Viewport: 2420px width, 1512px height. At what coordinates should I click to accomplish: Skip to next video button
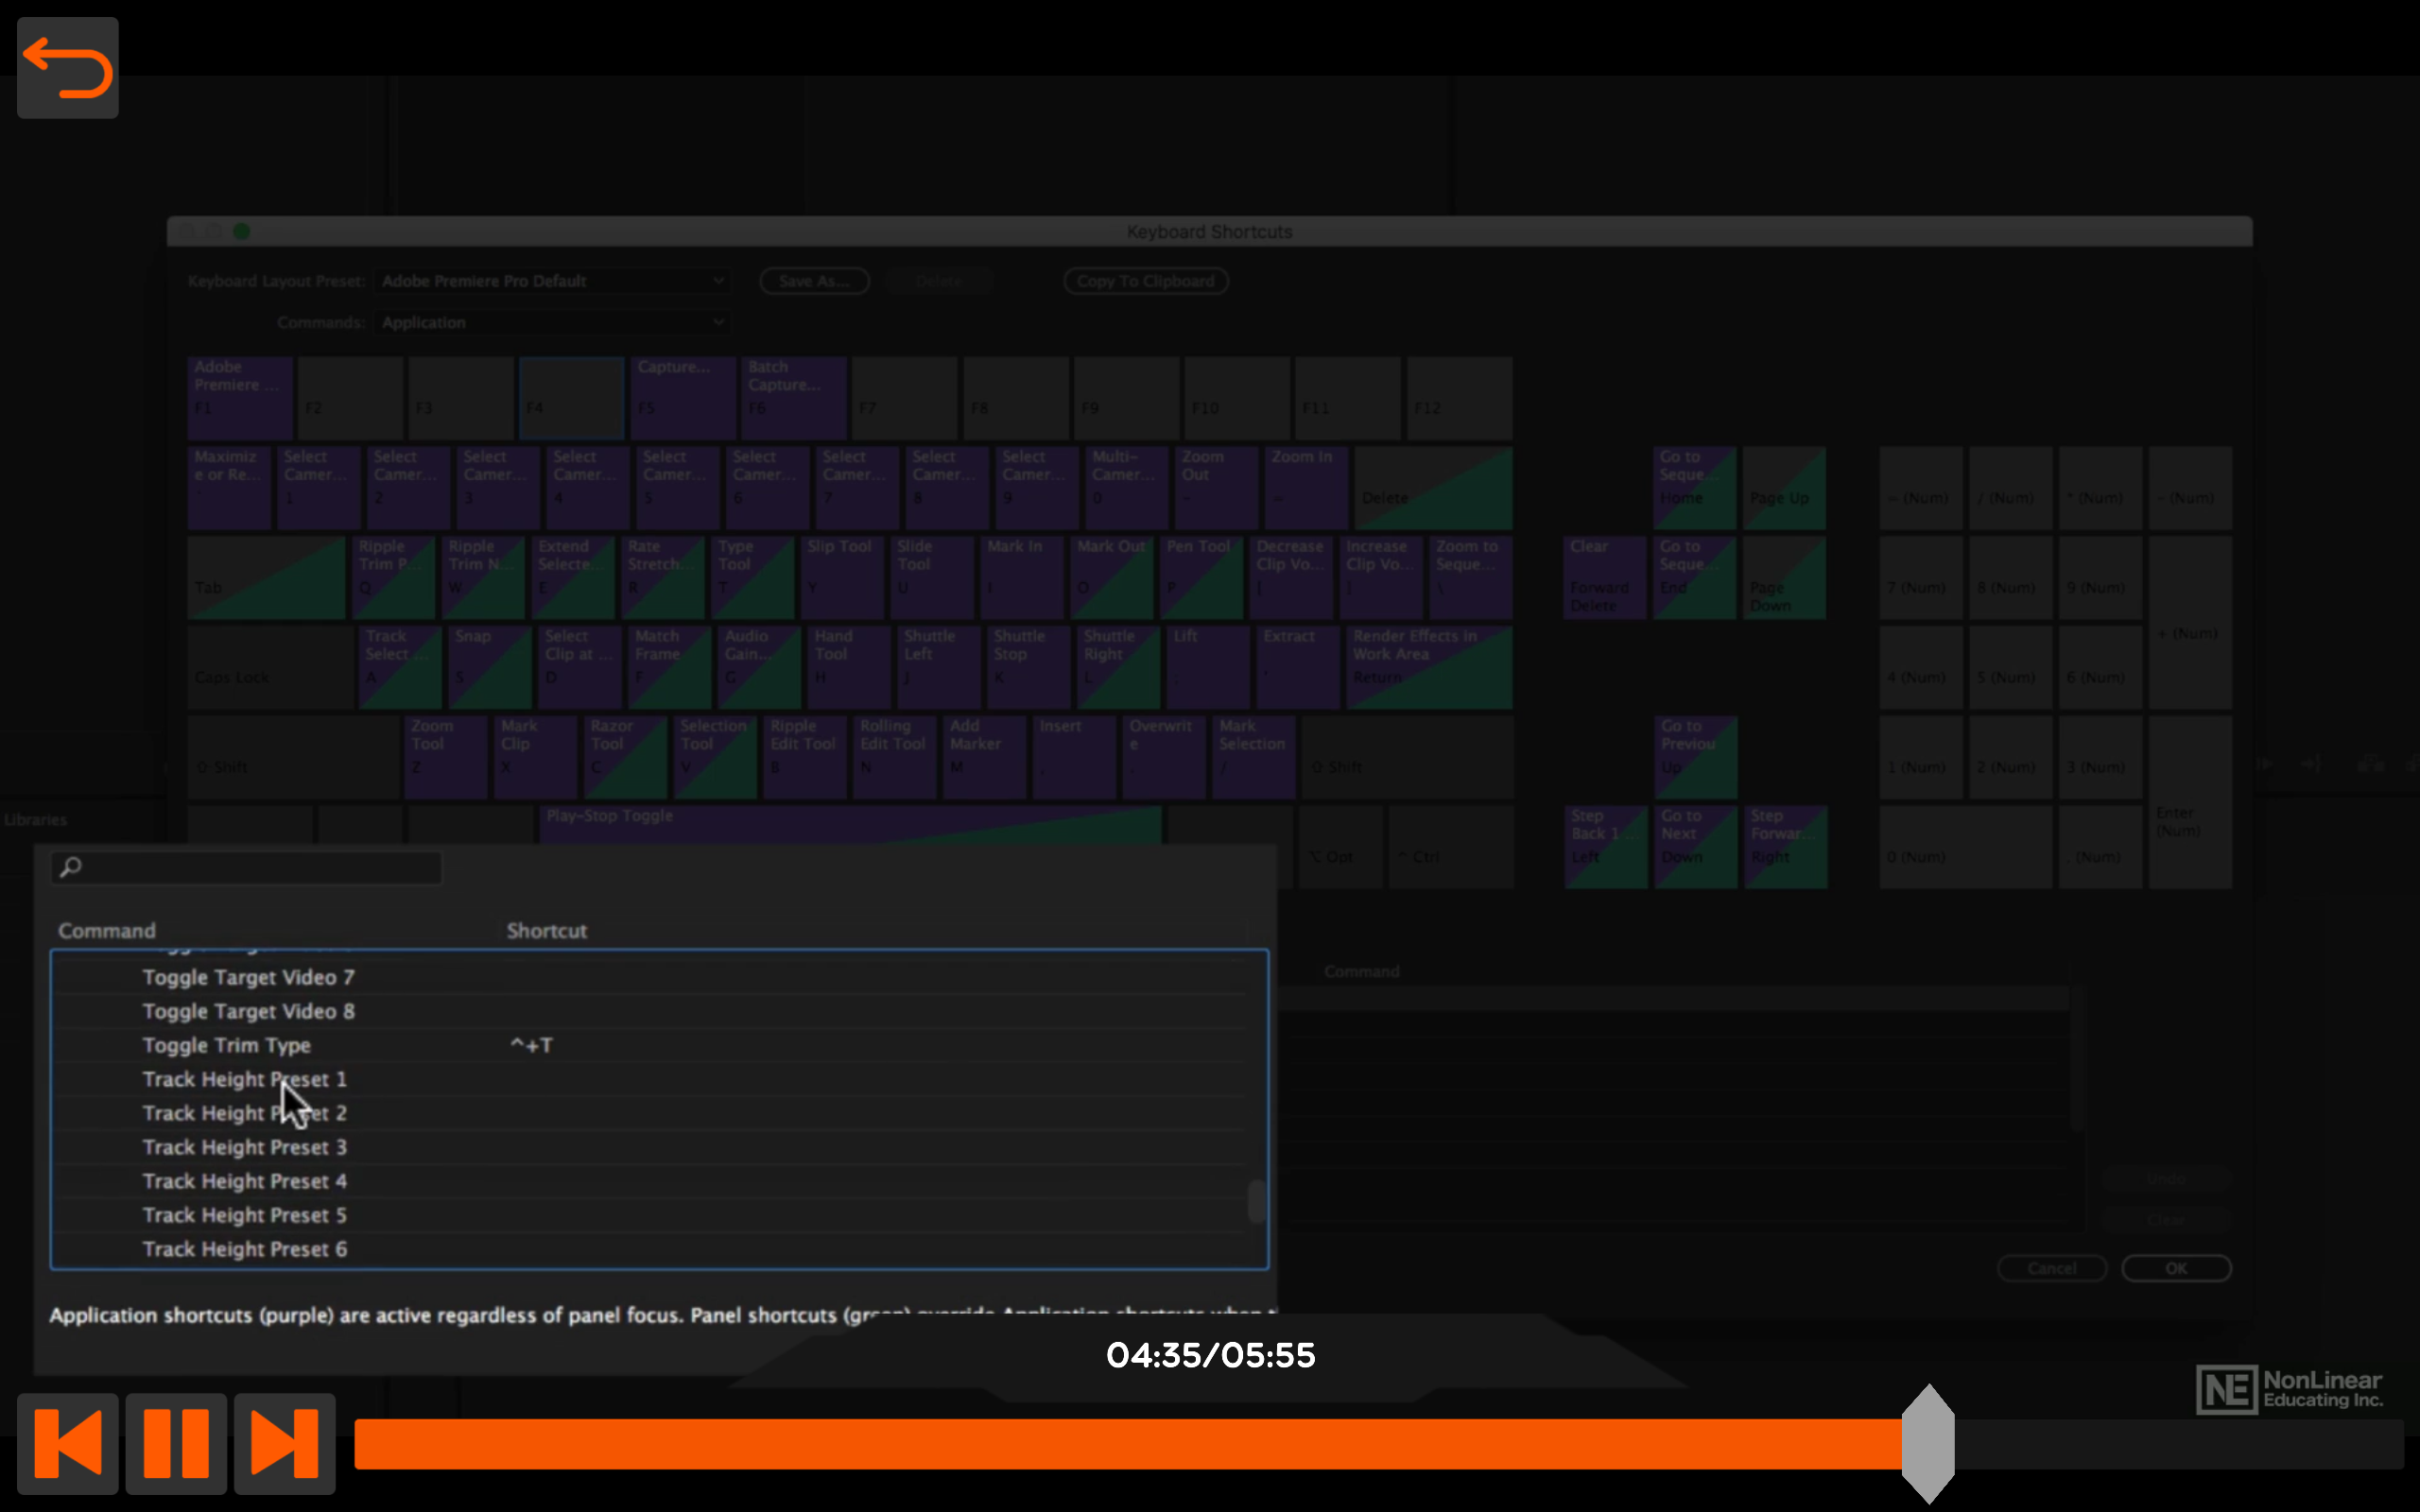[x=285, y=1443]
